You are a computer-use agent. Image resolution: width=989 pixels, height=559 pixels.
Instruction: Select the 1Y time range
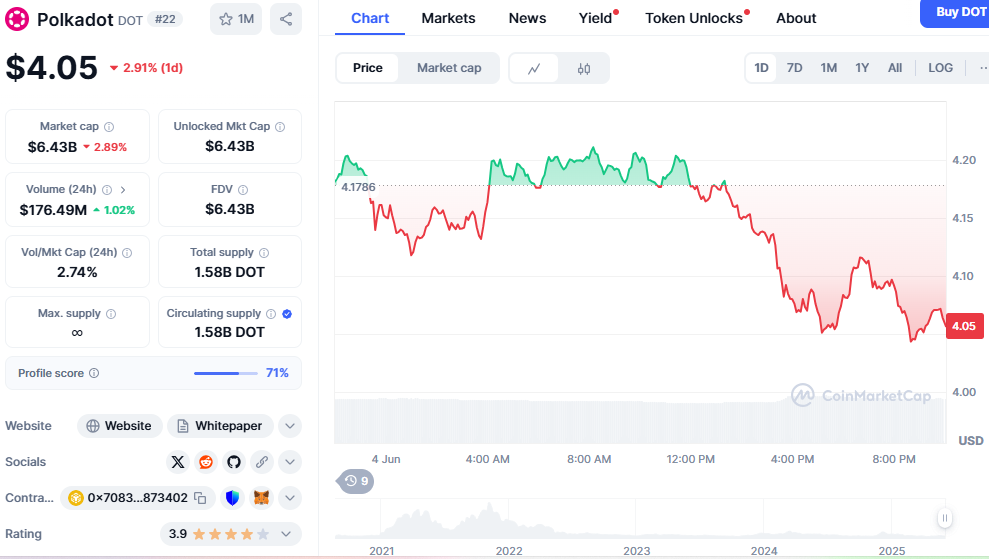tap(862, 68)
